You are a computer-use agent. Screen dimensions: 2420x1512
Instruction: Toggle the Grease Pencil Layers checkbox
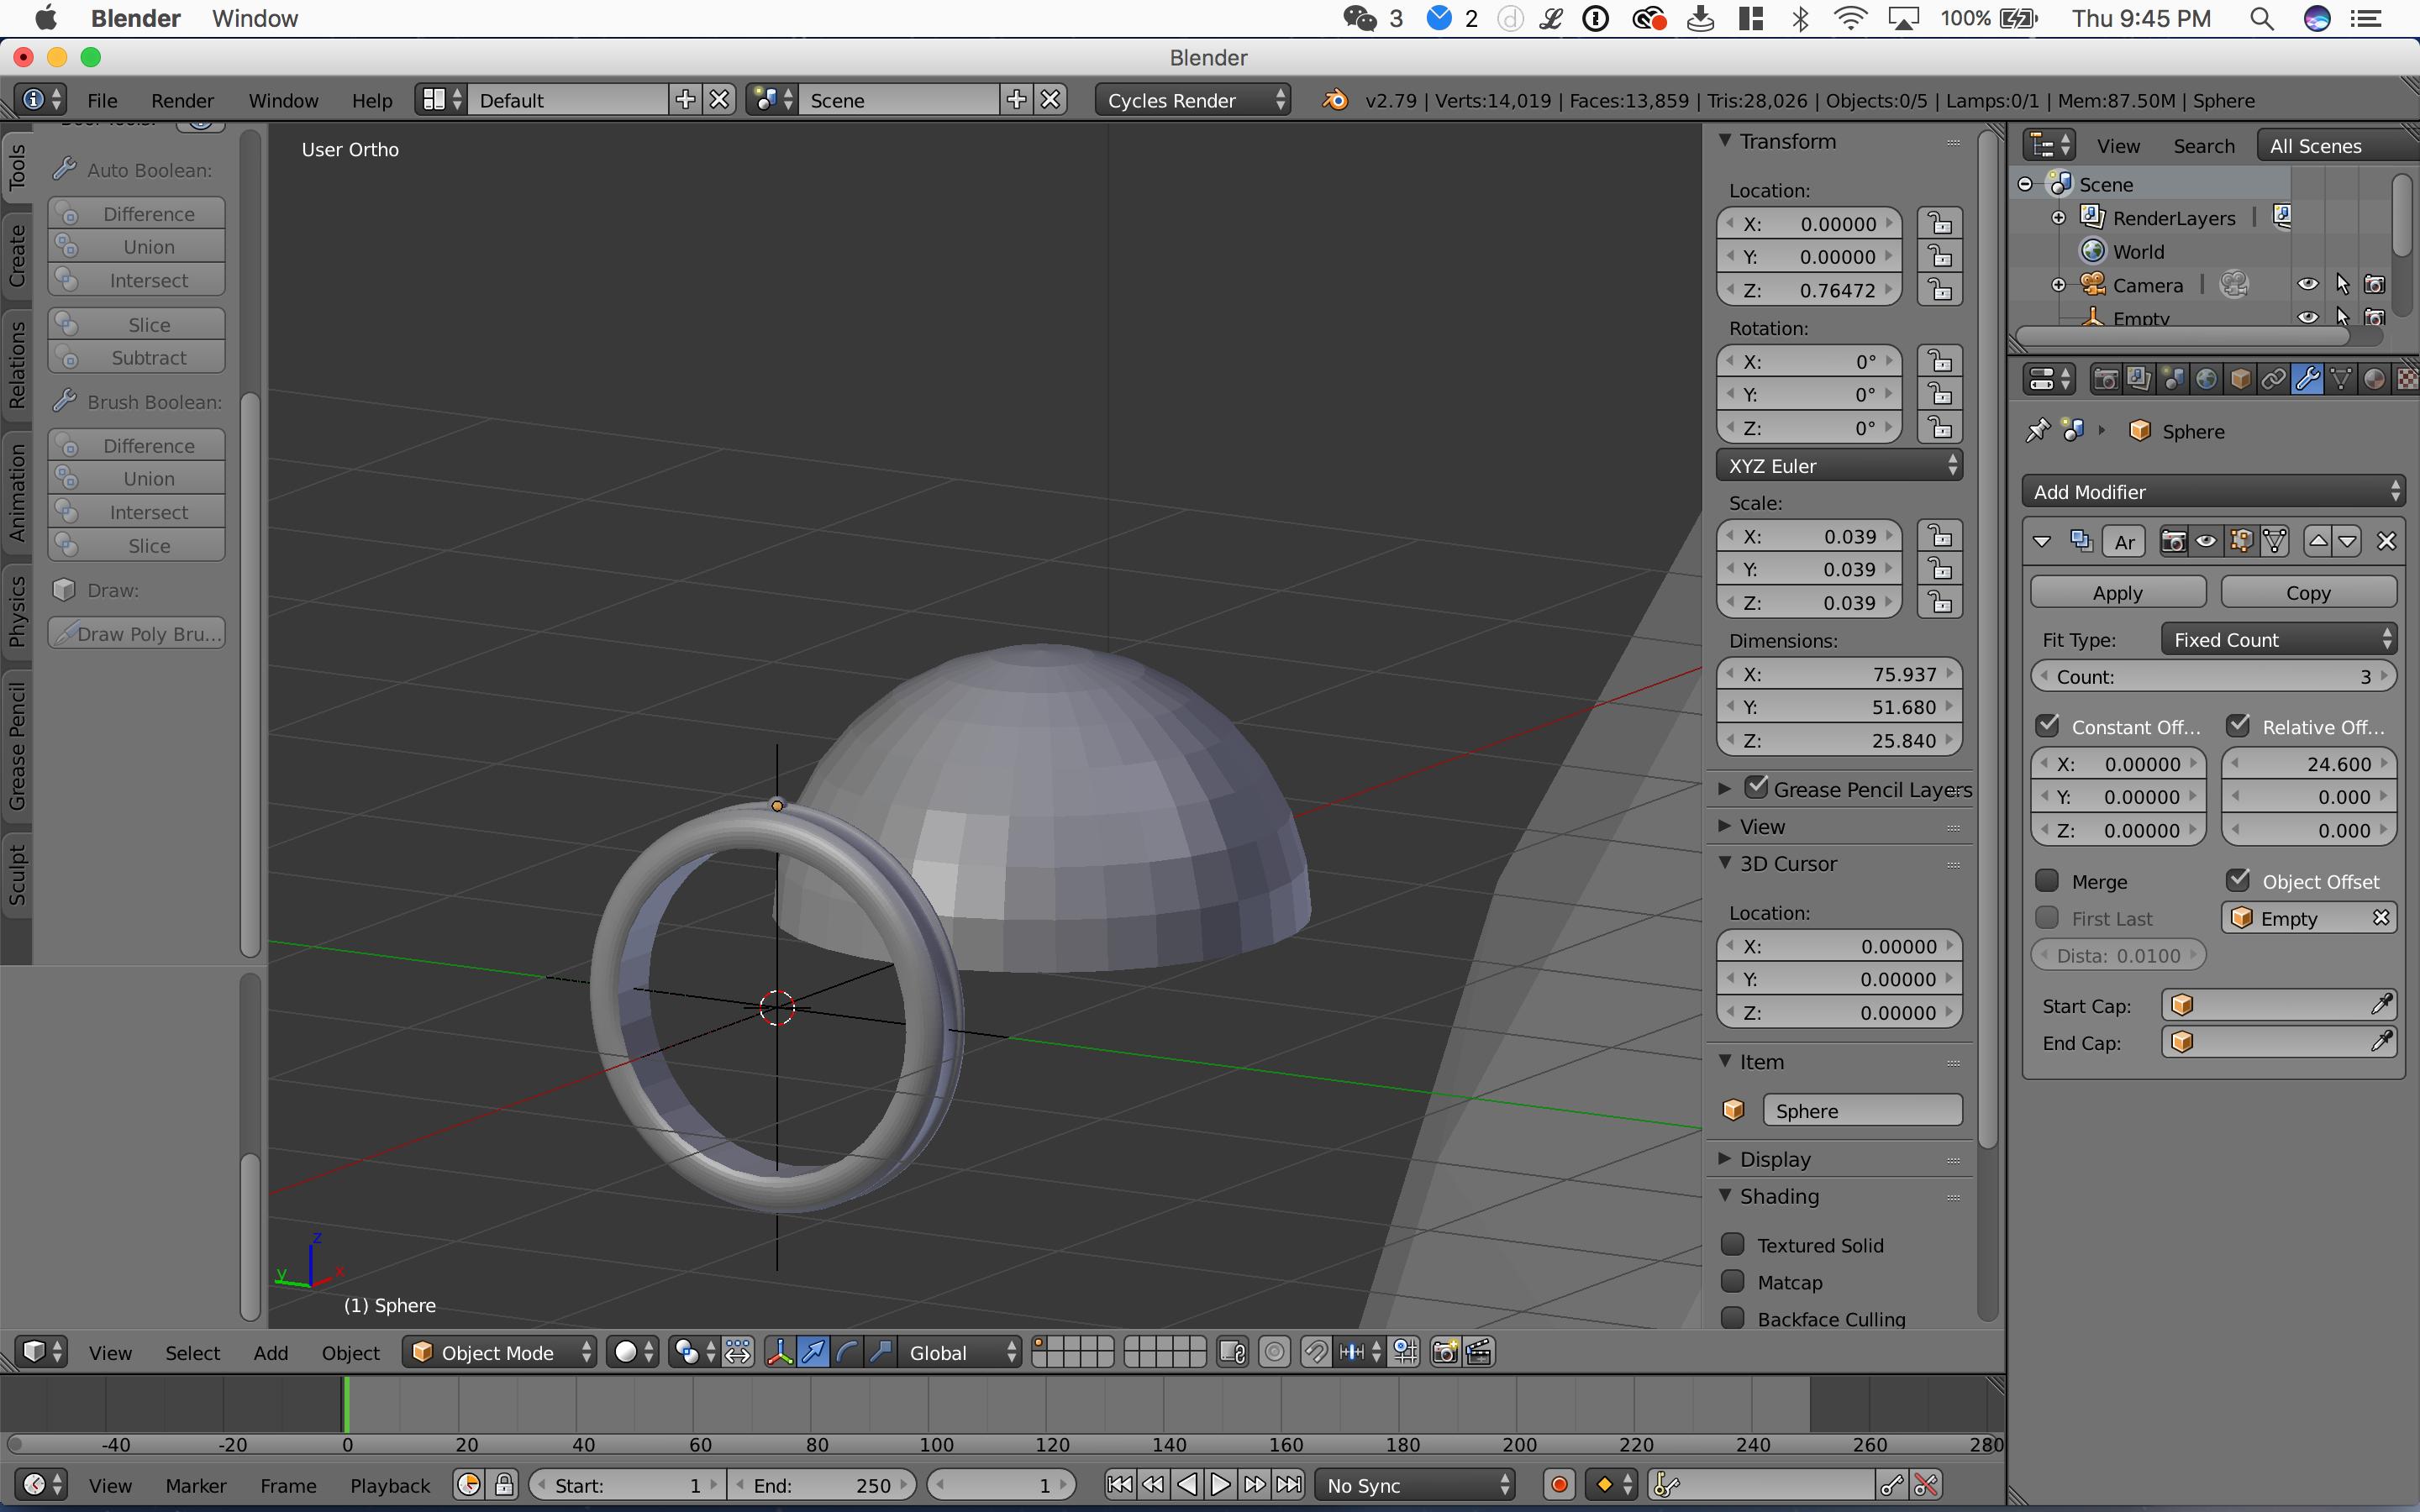pyautogui.click(x=1756, y=788)
